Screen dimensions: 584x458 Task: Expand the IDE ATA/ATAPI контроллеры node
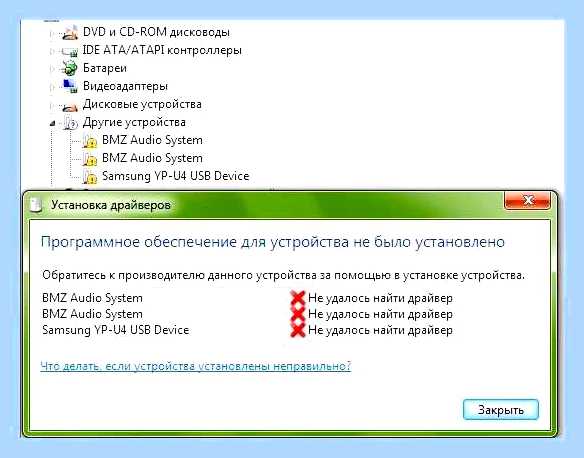coord(52,51)
